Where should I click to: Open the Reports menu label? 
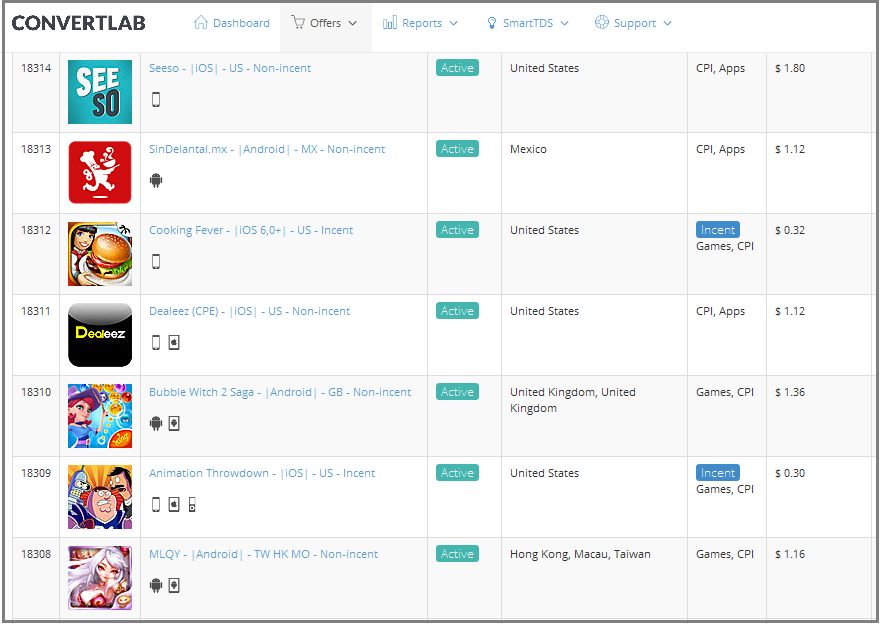click(x=422, y=23)
